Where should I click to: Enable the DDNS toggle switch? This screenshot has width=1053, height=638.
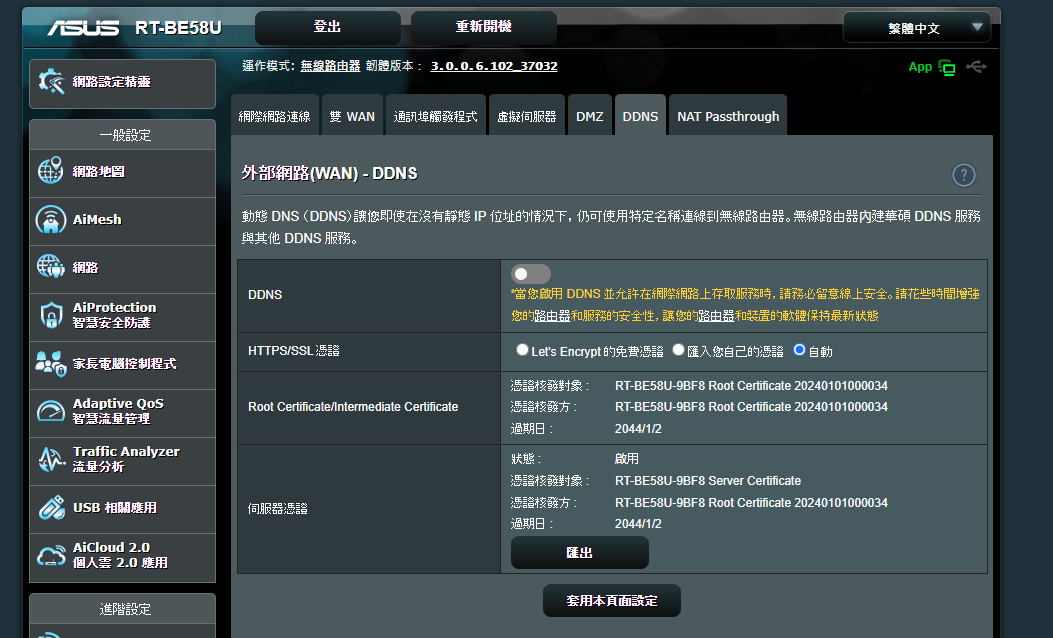click(x=531, y=274)
